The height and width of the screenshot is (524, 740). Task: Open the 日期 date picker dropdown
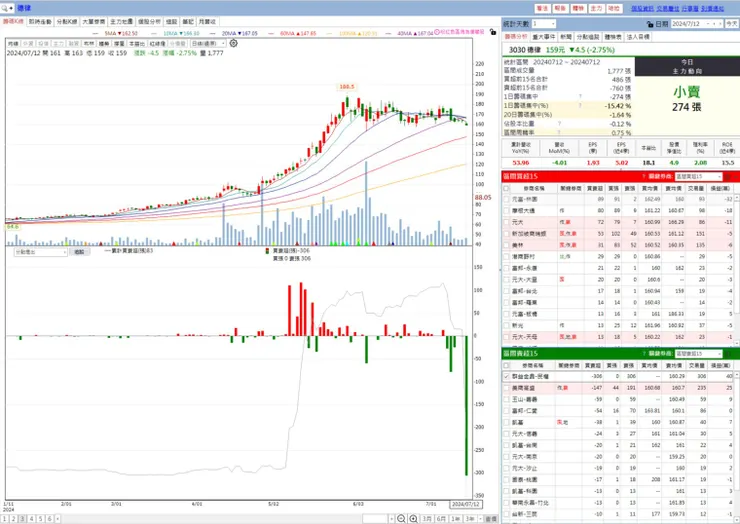[x=707, y=24]
